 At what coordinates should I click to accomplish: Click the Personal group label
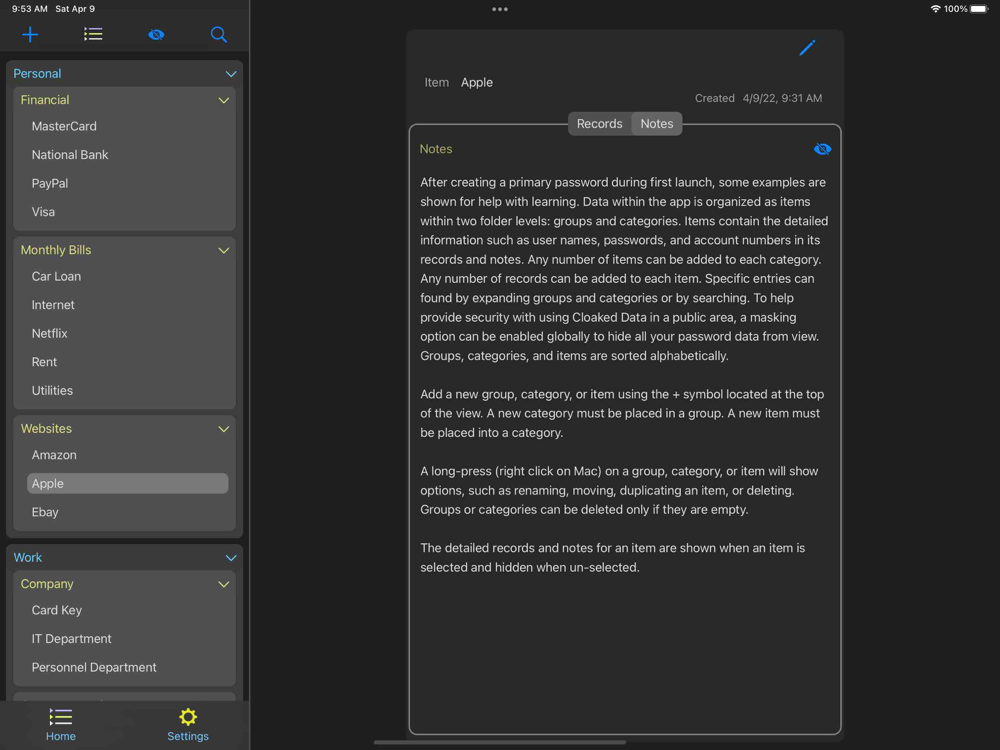click(x=37, y=74)
